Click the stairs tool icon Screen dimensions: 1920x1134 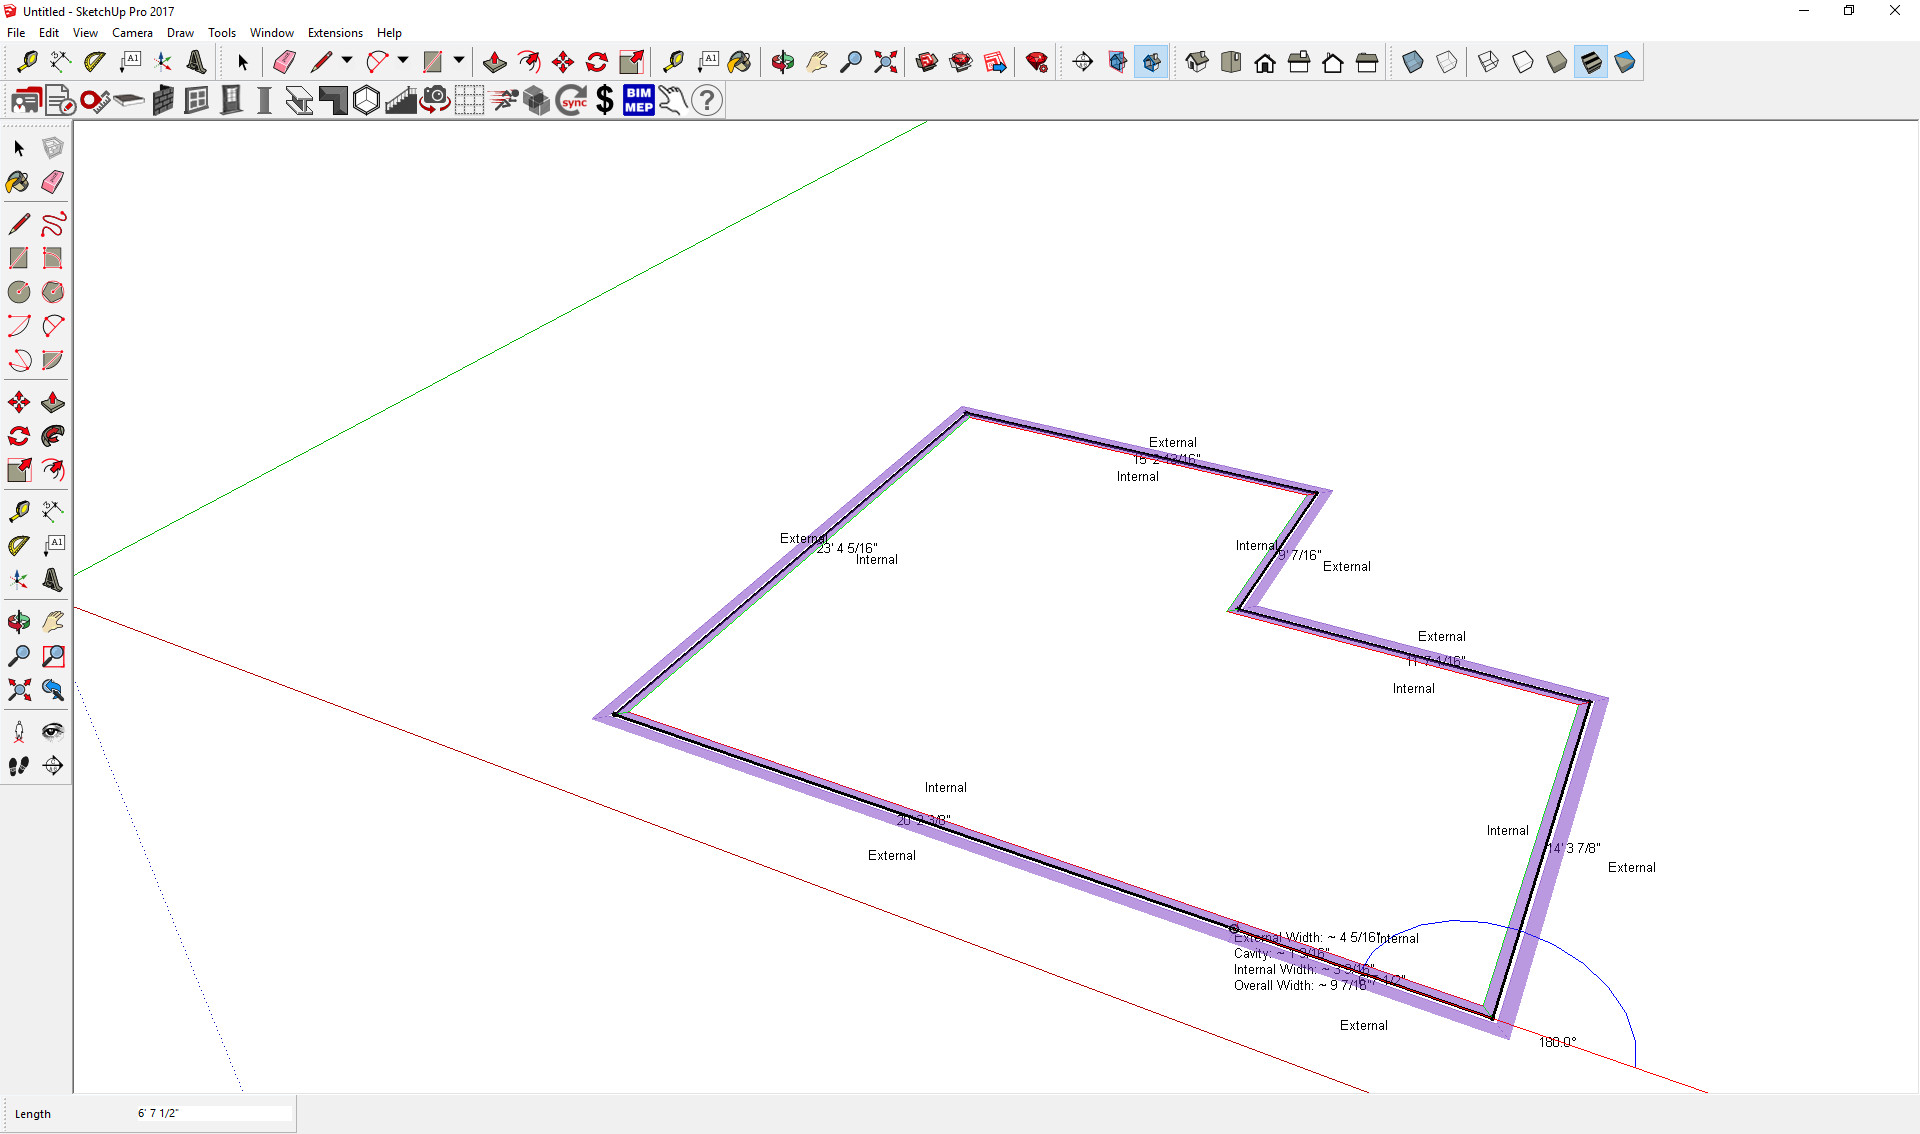coord(401,100)
